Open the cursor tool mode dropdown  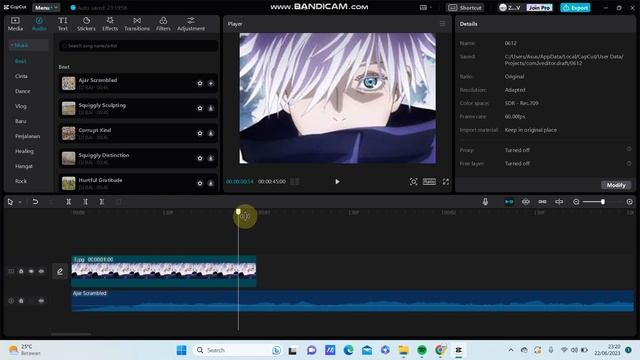pos(20,202)
